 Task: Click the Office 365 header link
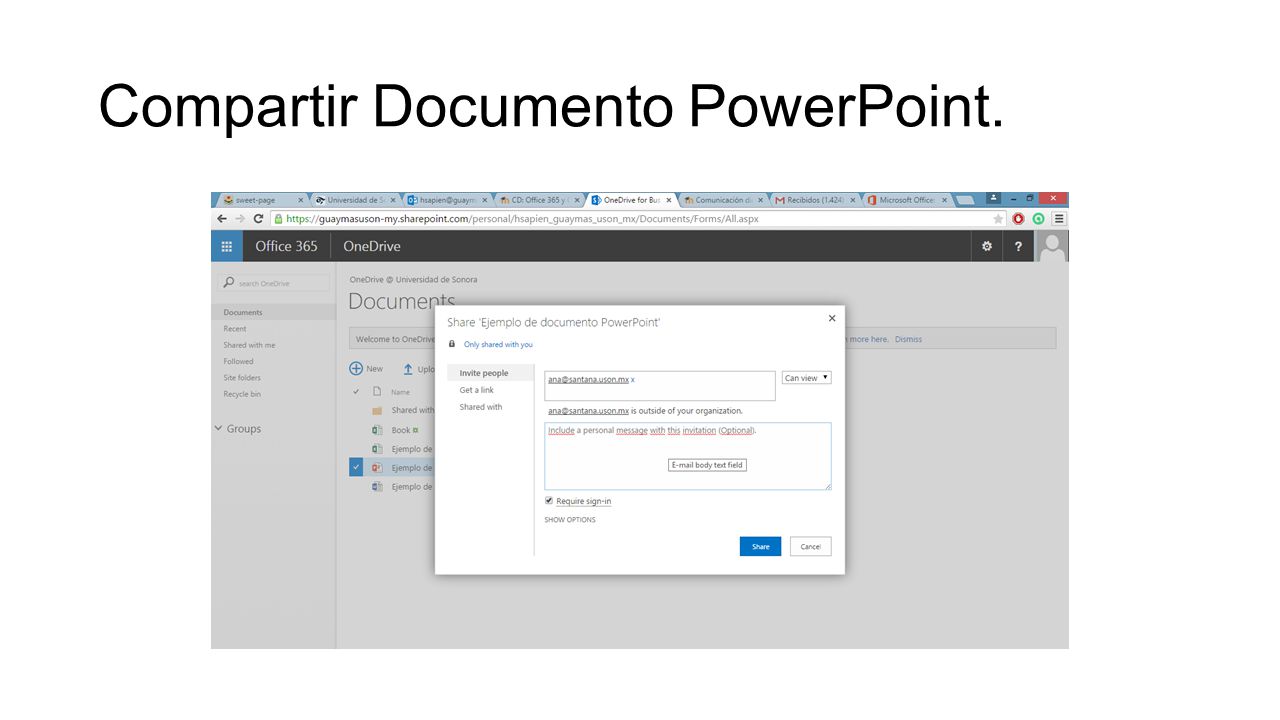286,246
